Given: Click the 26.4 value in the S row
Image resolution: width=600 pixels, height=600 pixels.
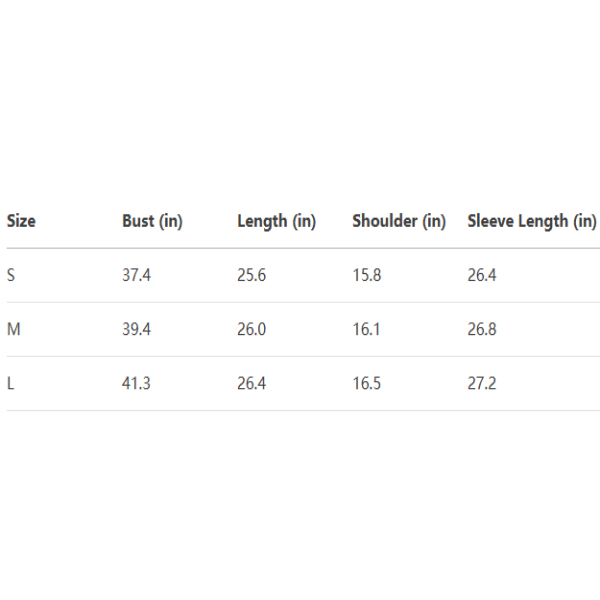Looking at the screenshot, I should coord(482,275).
